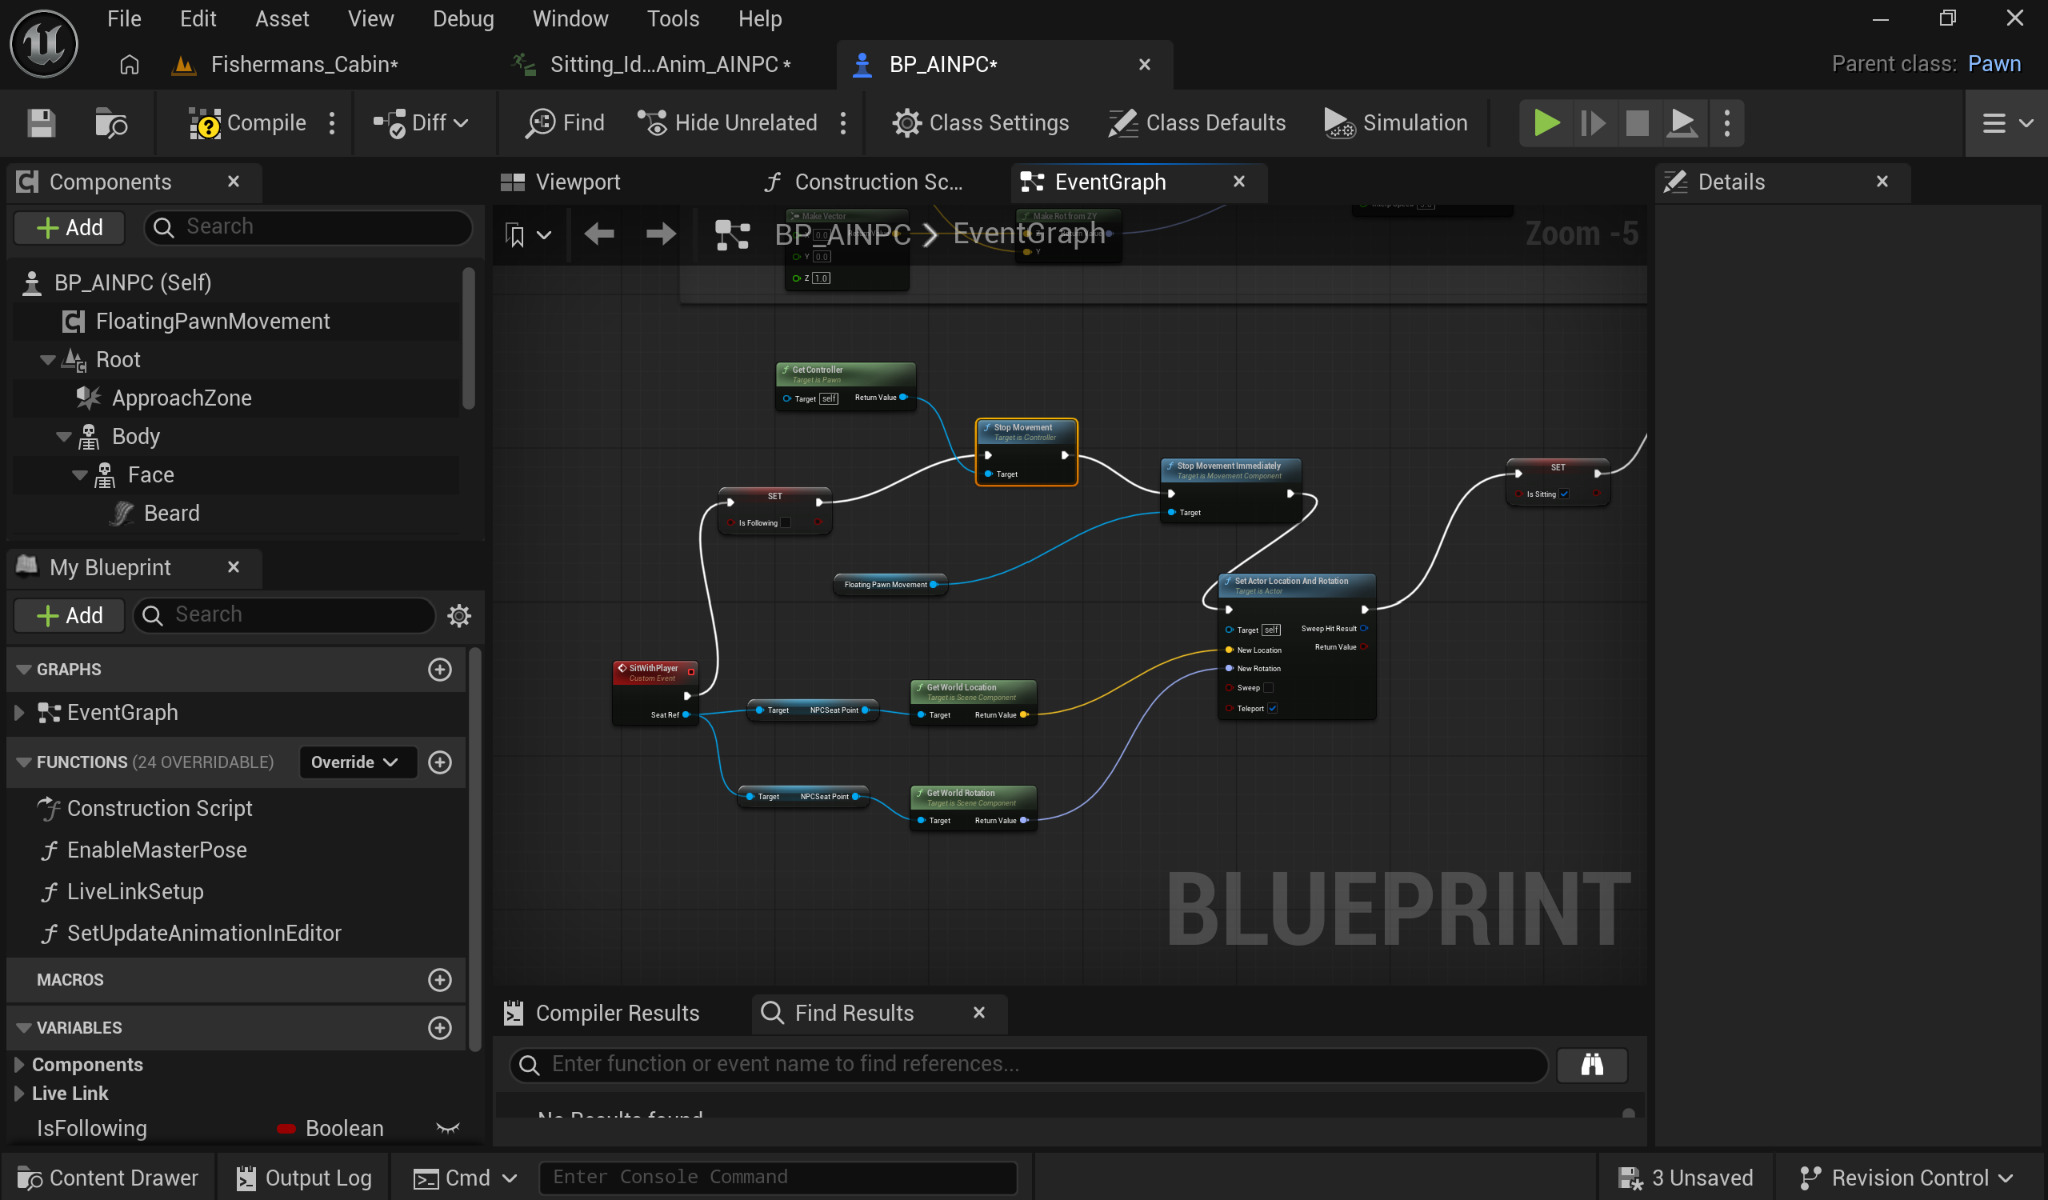Click the Stop playback button
This screenshot has width=2048, height=1200.
pos(1637,123)
